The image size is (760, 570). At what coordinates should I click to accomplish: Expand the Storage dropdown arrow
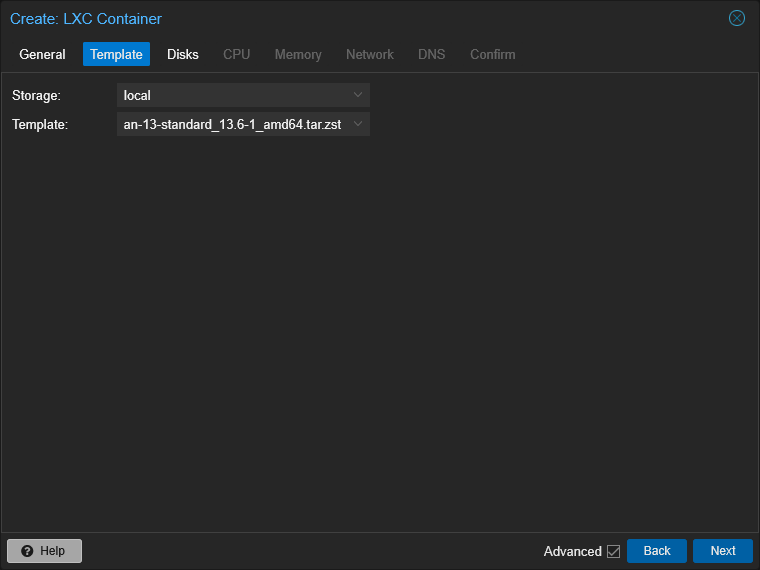pyautogui.click(x=358, y=95)
